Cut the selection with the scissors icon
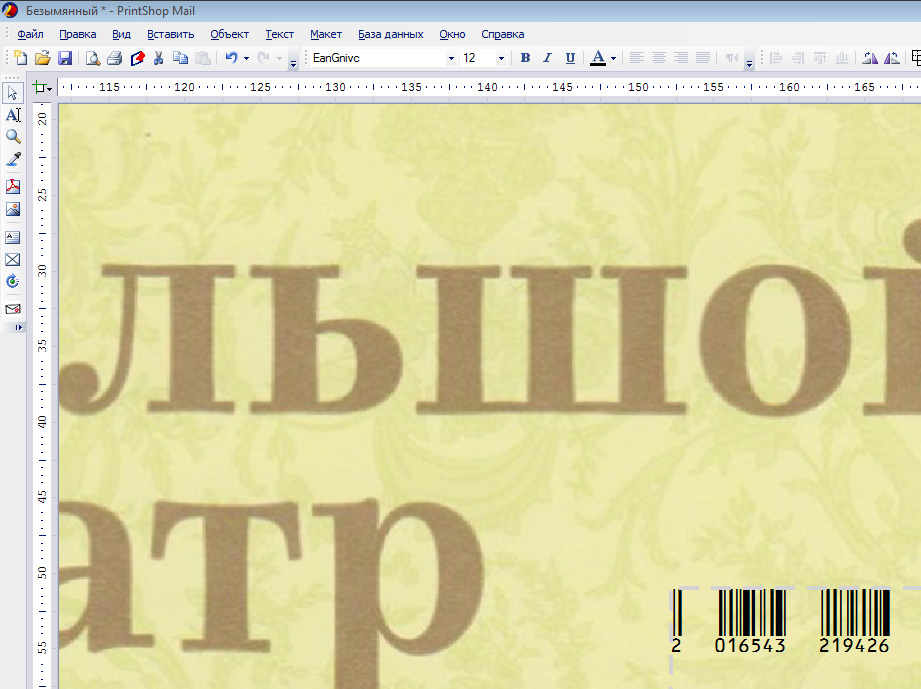This screenshot has width=921, height=689. click(x=158, y=58)
